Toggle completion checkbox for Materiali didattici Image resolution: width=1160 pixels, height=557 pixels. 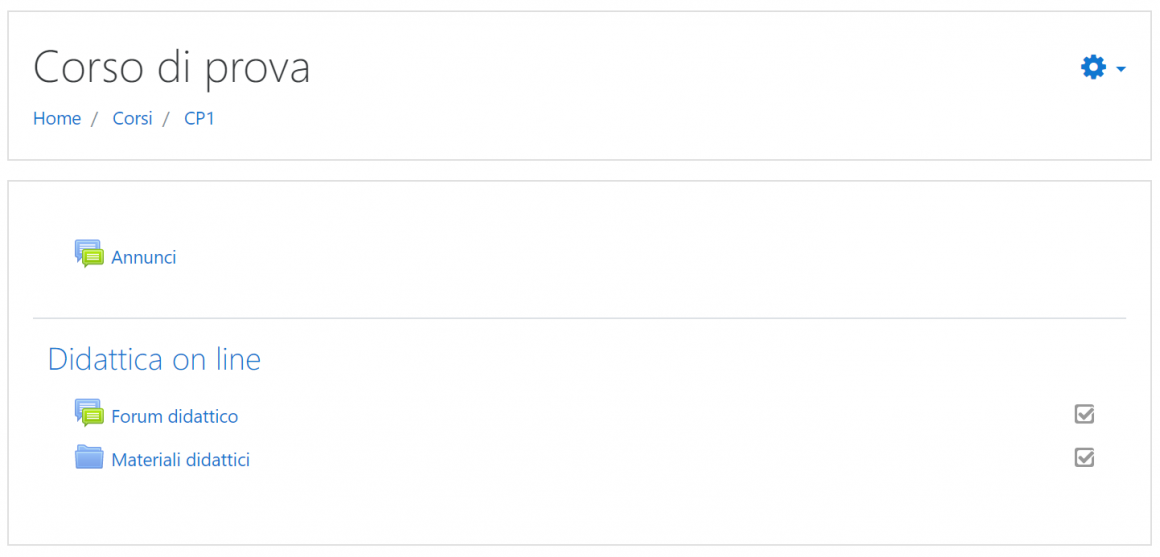1084,458
